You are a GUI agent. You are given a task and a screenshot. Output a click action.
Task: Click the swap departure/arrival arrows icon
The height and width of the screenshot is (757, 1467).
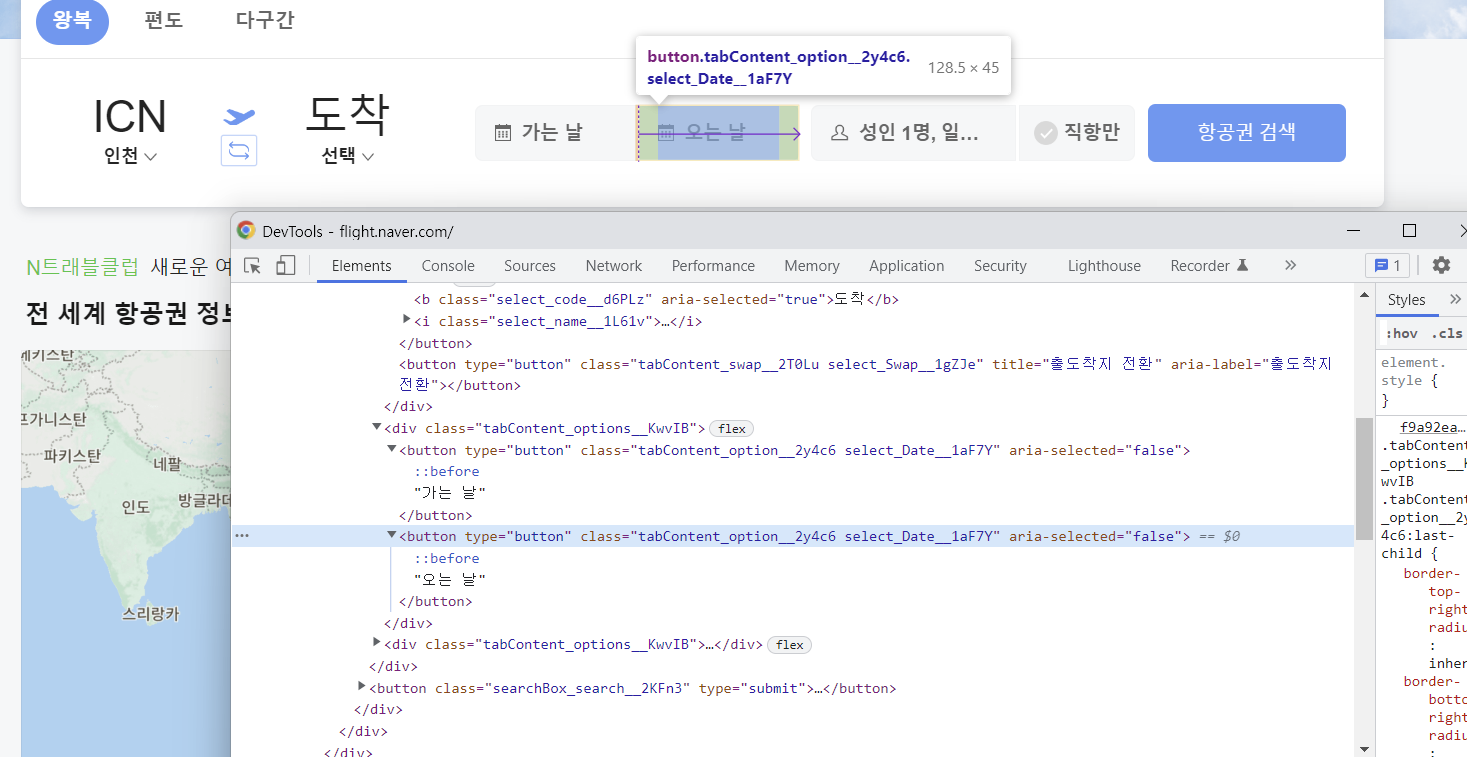239,151
